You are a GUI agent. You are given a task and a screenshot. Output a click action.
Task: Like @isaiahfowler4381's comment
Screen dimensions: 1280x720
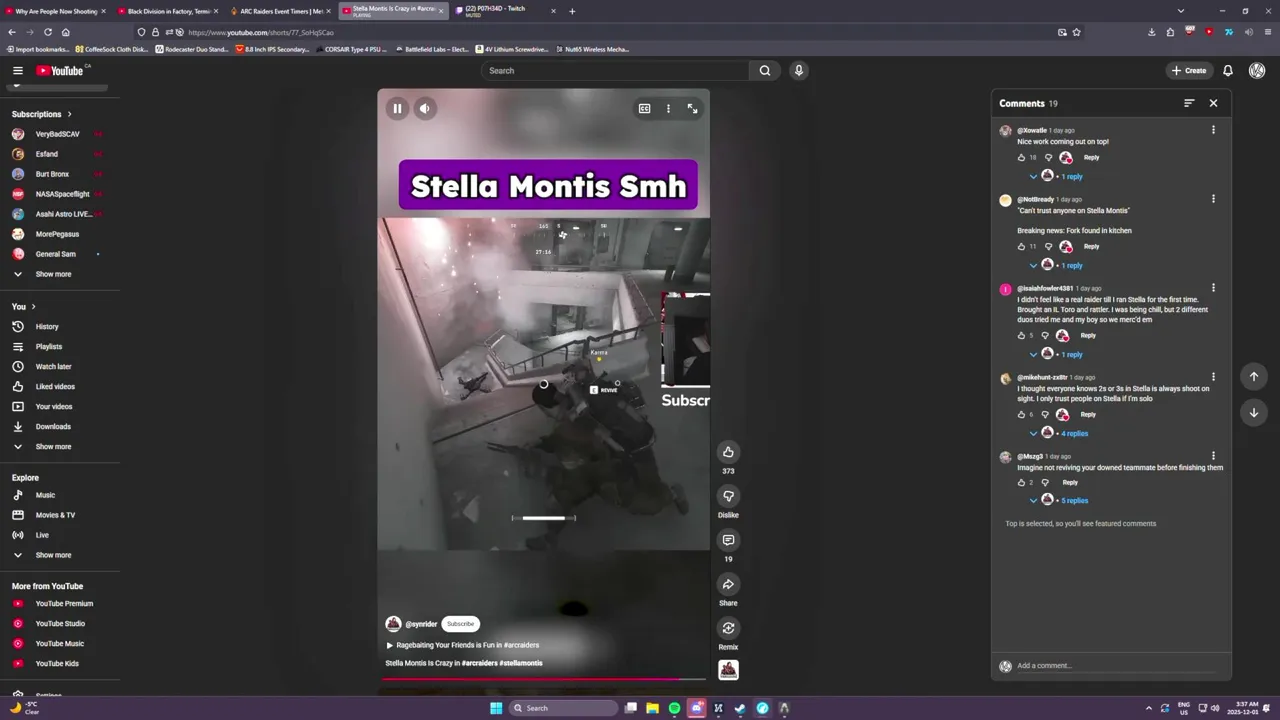[1021, 336]
